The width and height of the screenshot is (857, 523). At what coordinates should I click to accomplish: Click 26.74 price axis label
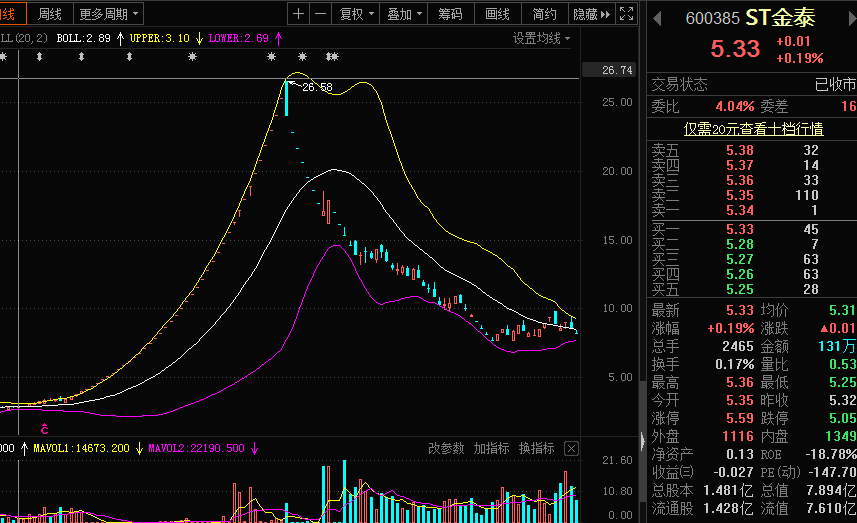point(617,70)
